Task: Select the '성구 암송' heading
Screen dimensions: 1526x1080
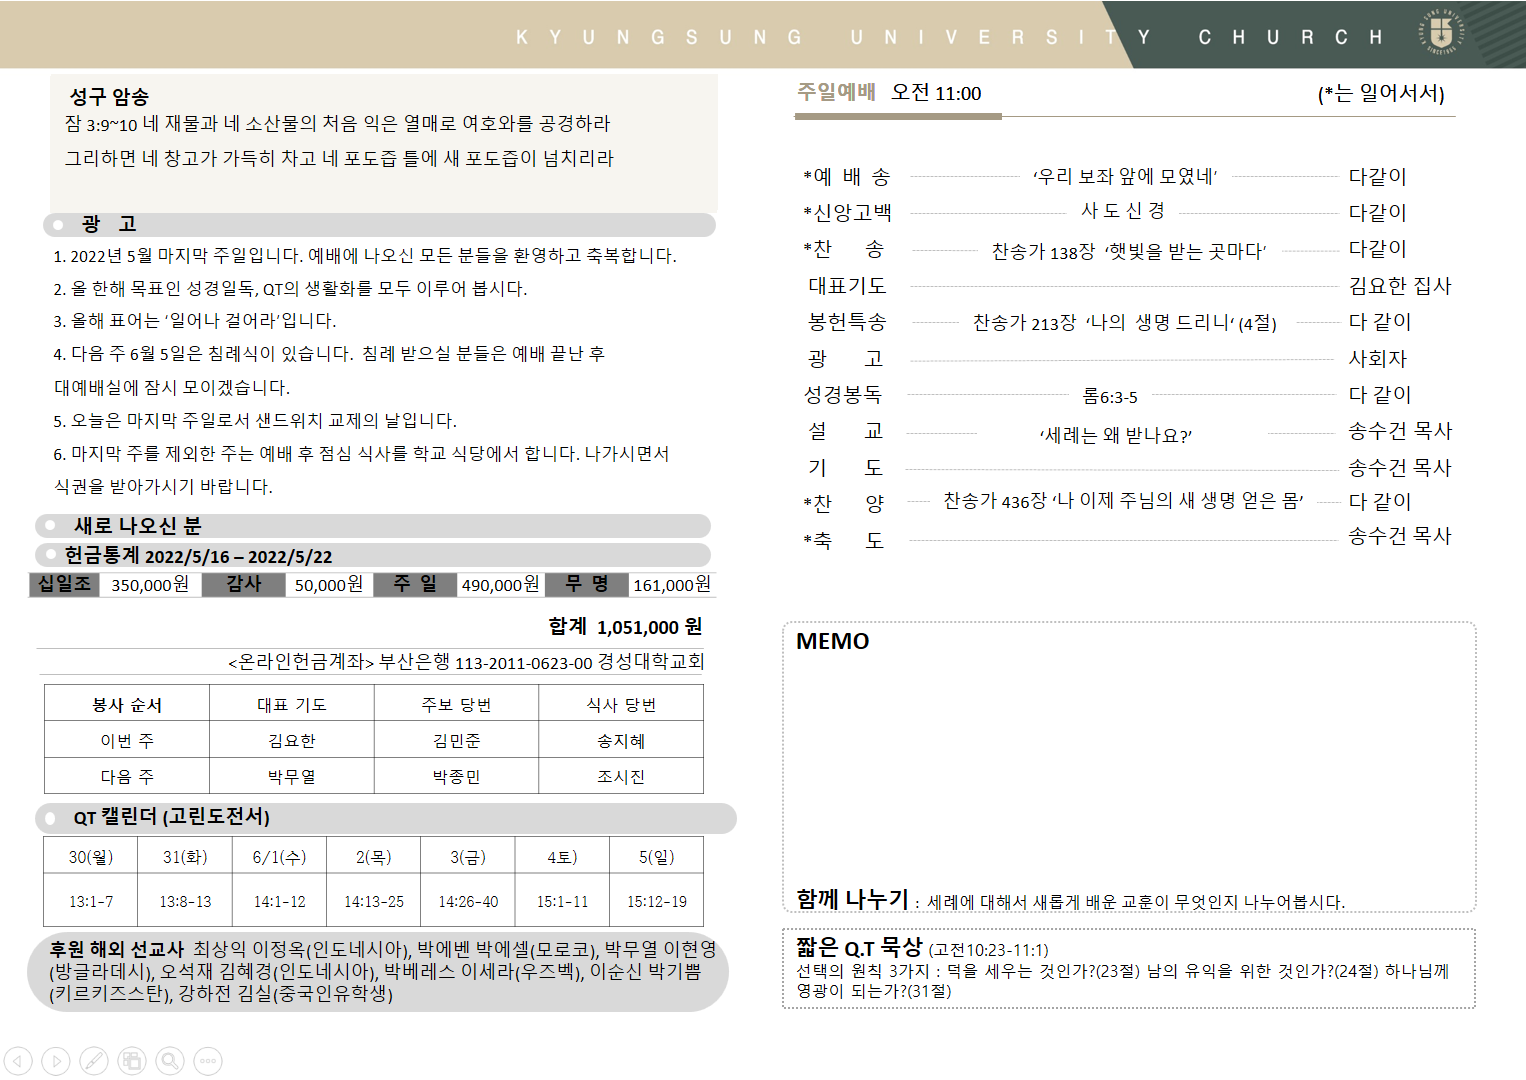Action: (x=109, y=97)
